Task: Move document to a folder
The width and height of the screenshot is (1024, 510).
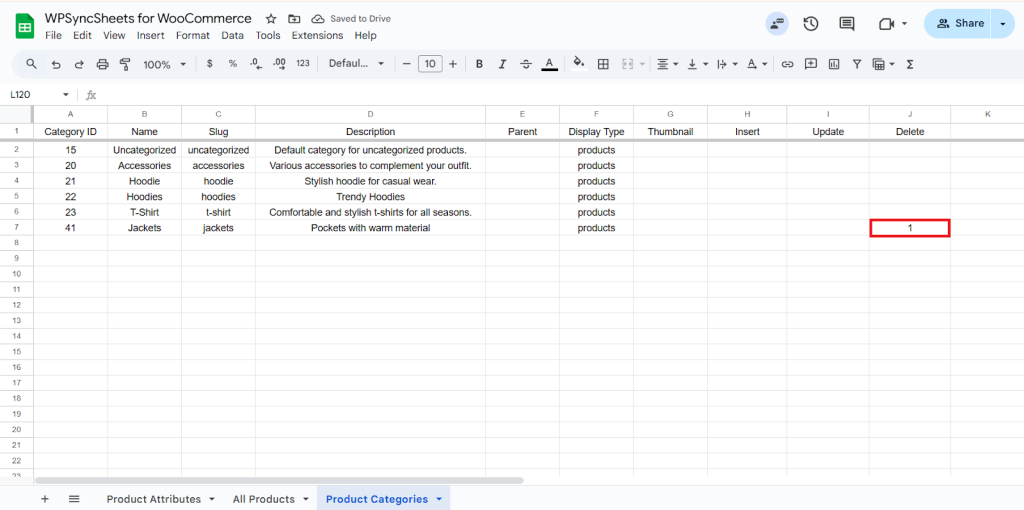Action: click(295, 18)
